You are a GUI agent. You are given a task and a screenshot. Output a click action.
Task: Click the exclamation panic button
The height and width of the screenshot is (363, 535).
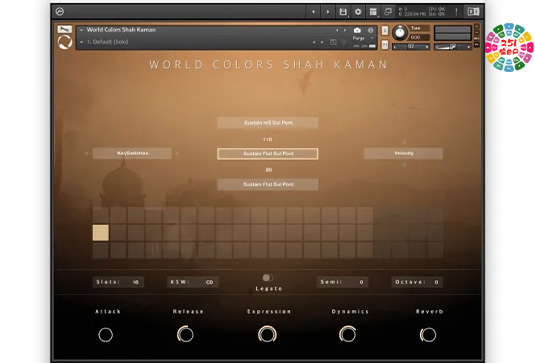(x=456, y=12)
